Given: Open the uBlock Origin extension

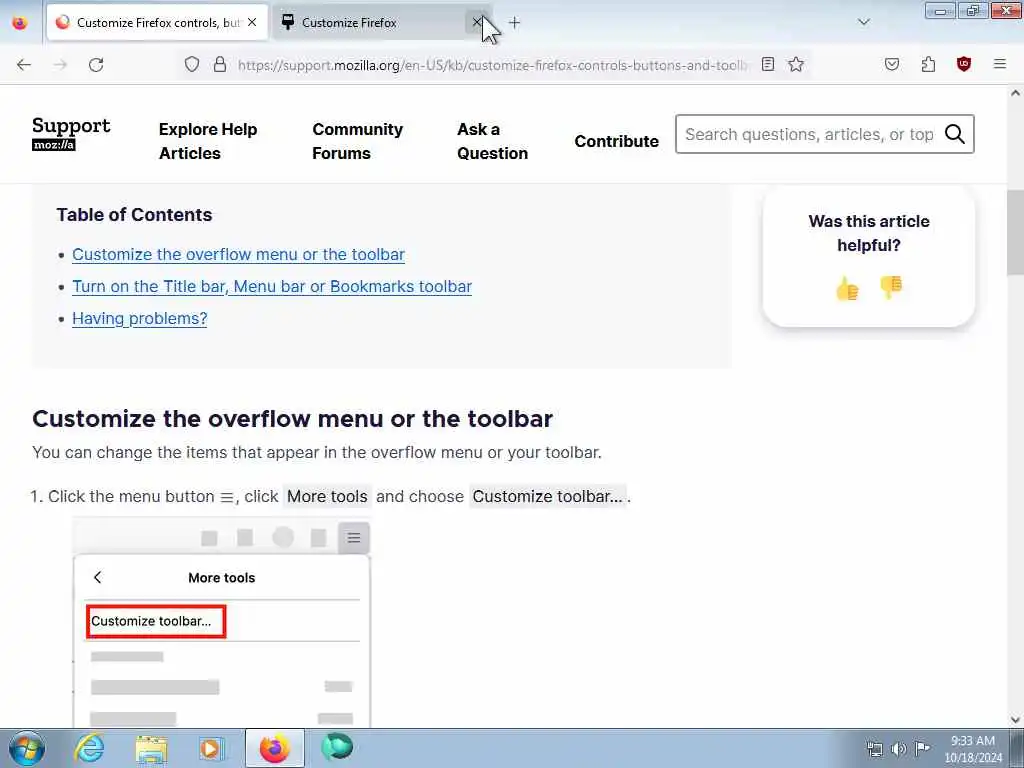Looking at the screenshot, I should tap(964, 64).
